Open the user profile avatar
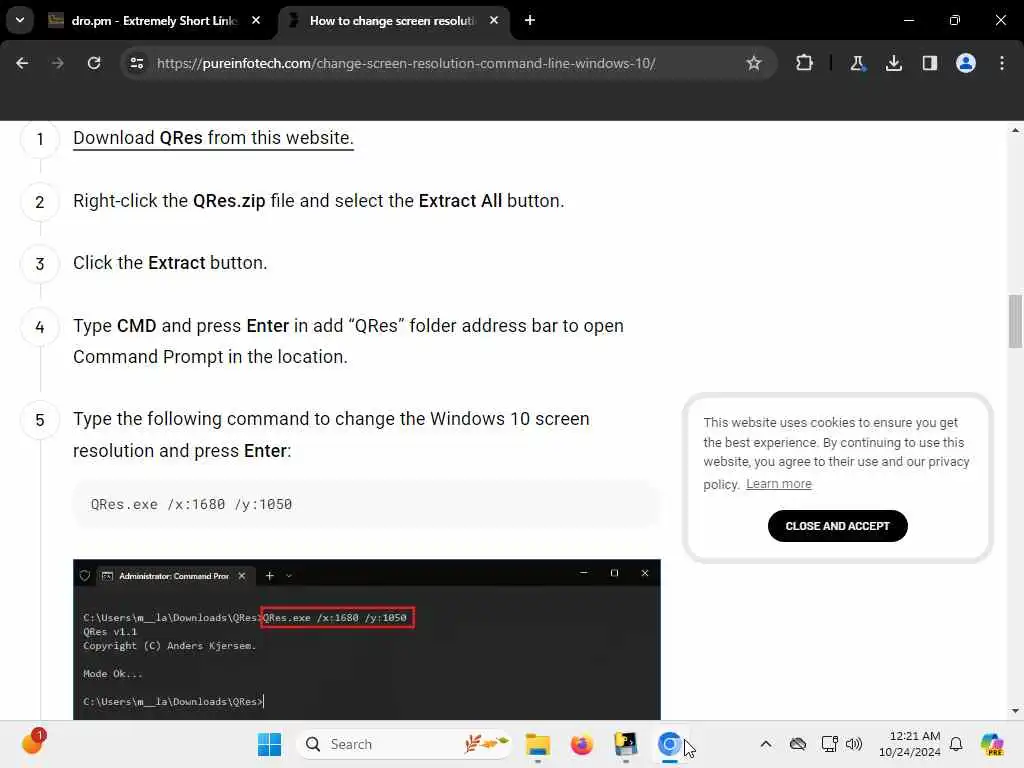This screenshot has height=768, width=1024. pos(966,63)
